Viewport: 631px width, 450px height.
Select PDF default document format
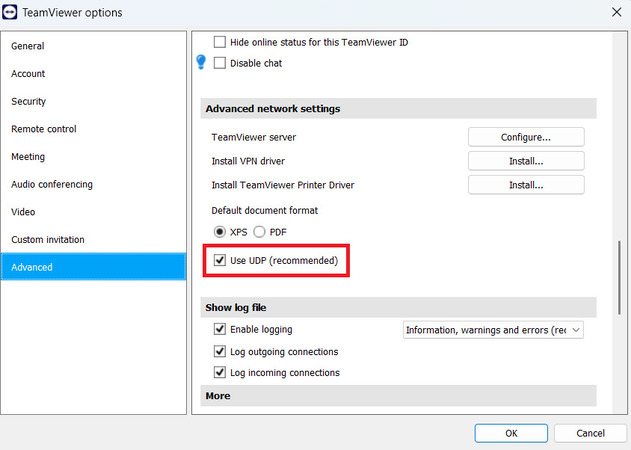(x=259, y=232)
